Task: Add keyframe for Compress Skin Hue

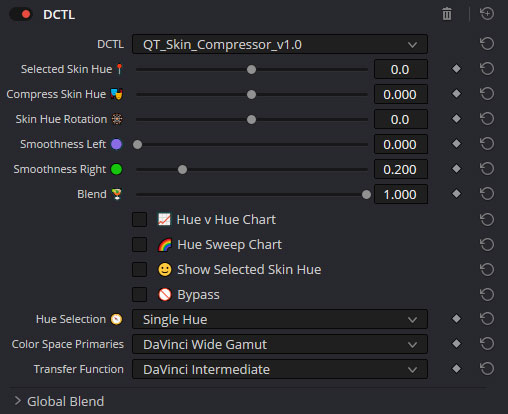Action: tap(456, 94)
